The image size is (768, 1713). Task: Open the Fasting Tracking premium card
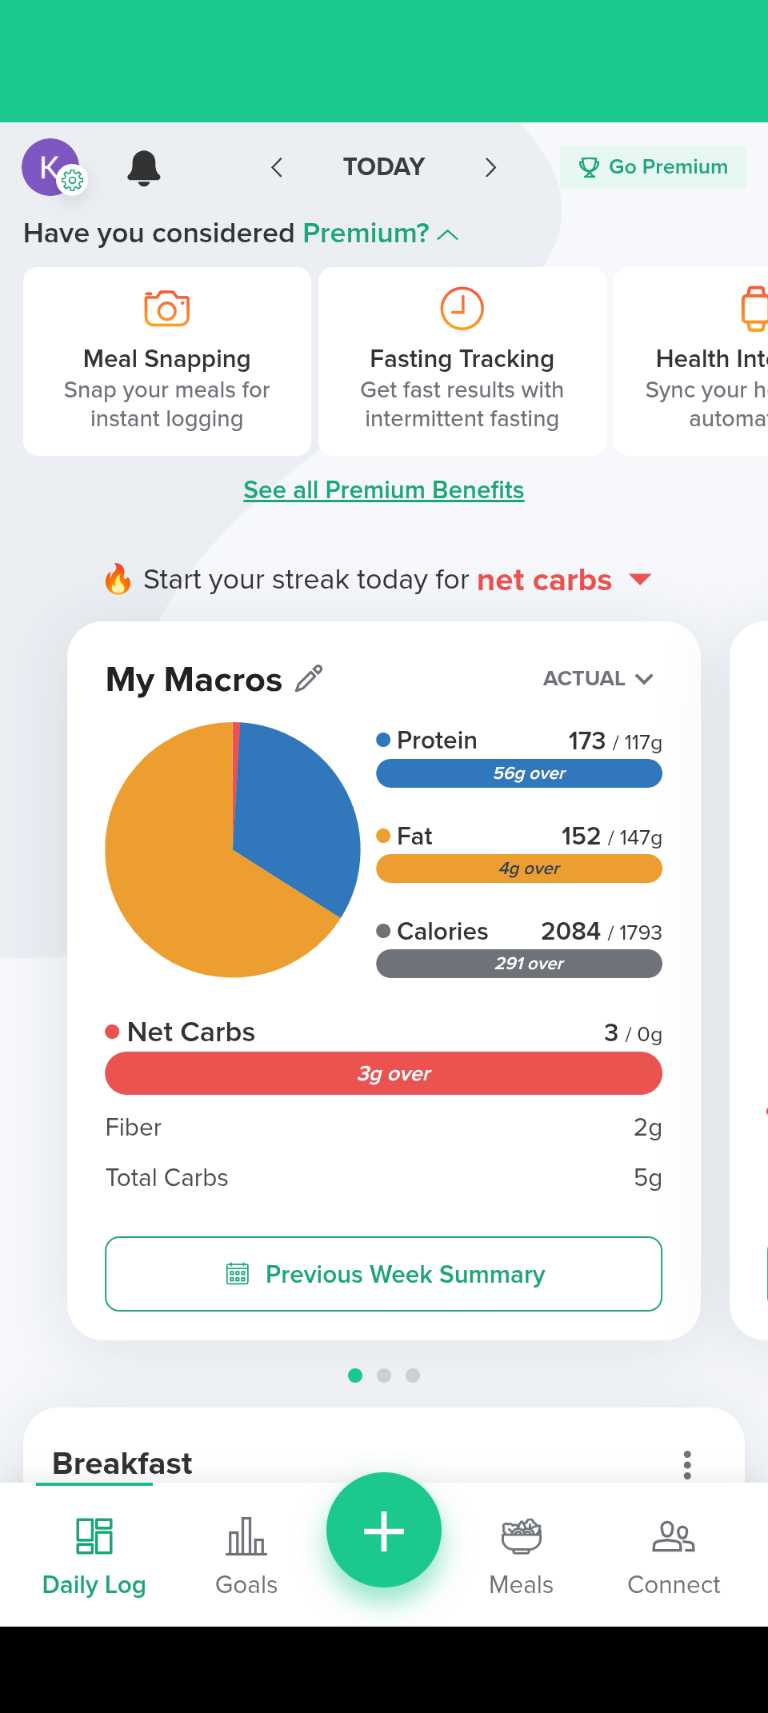coord(462,362)
